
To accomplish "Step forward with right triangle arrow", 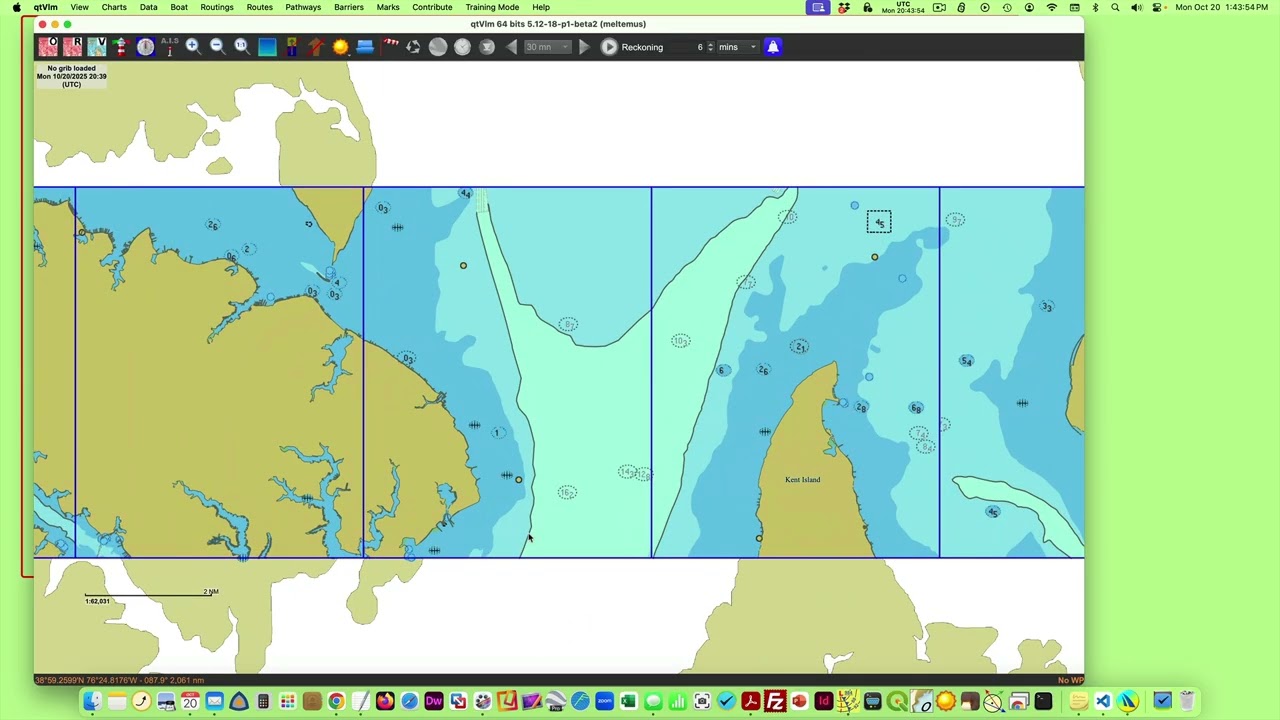I will coord(584,46).
